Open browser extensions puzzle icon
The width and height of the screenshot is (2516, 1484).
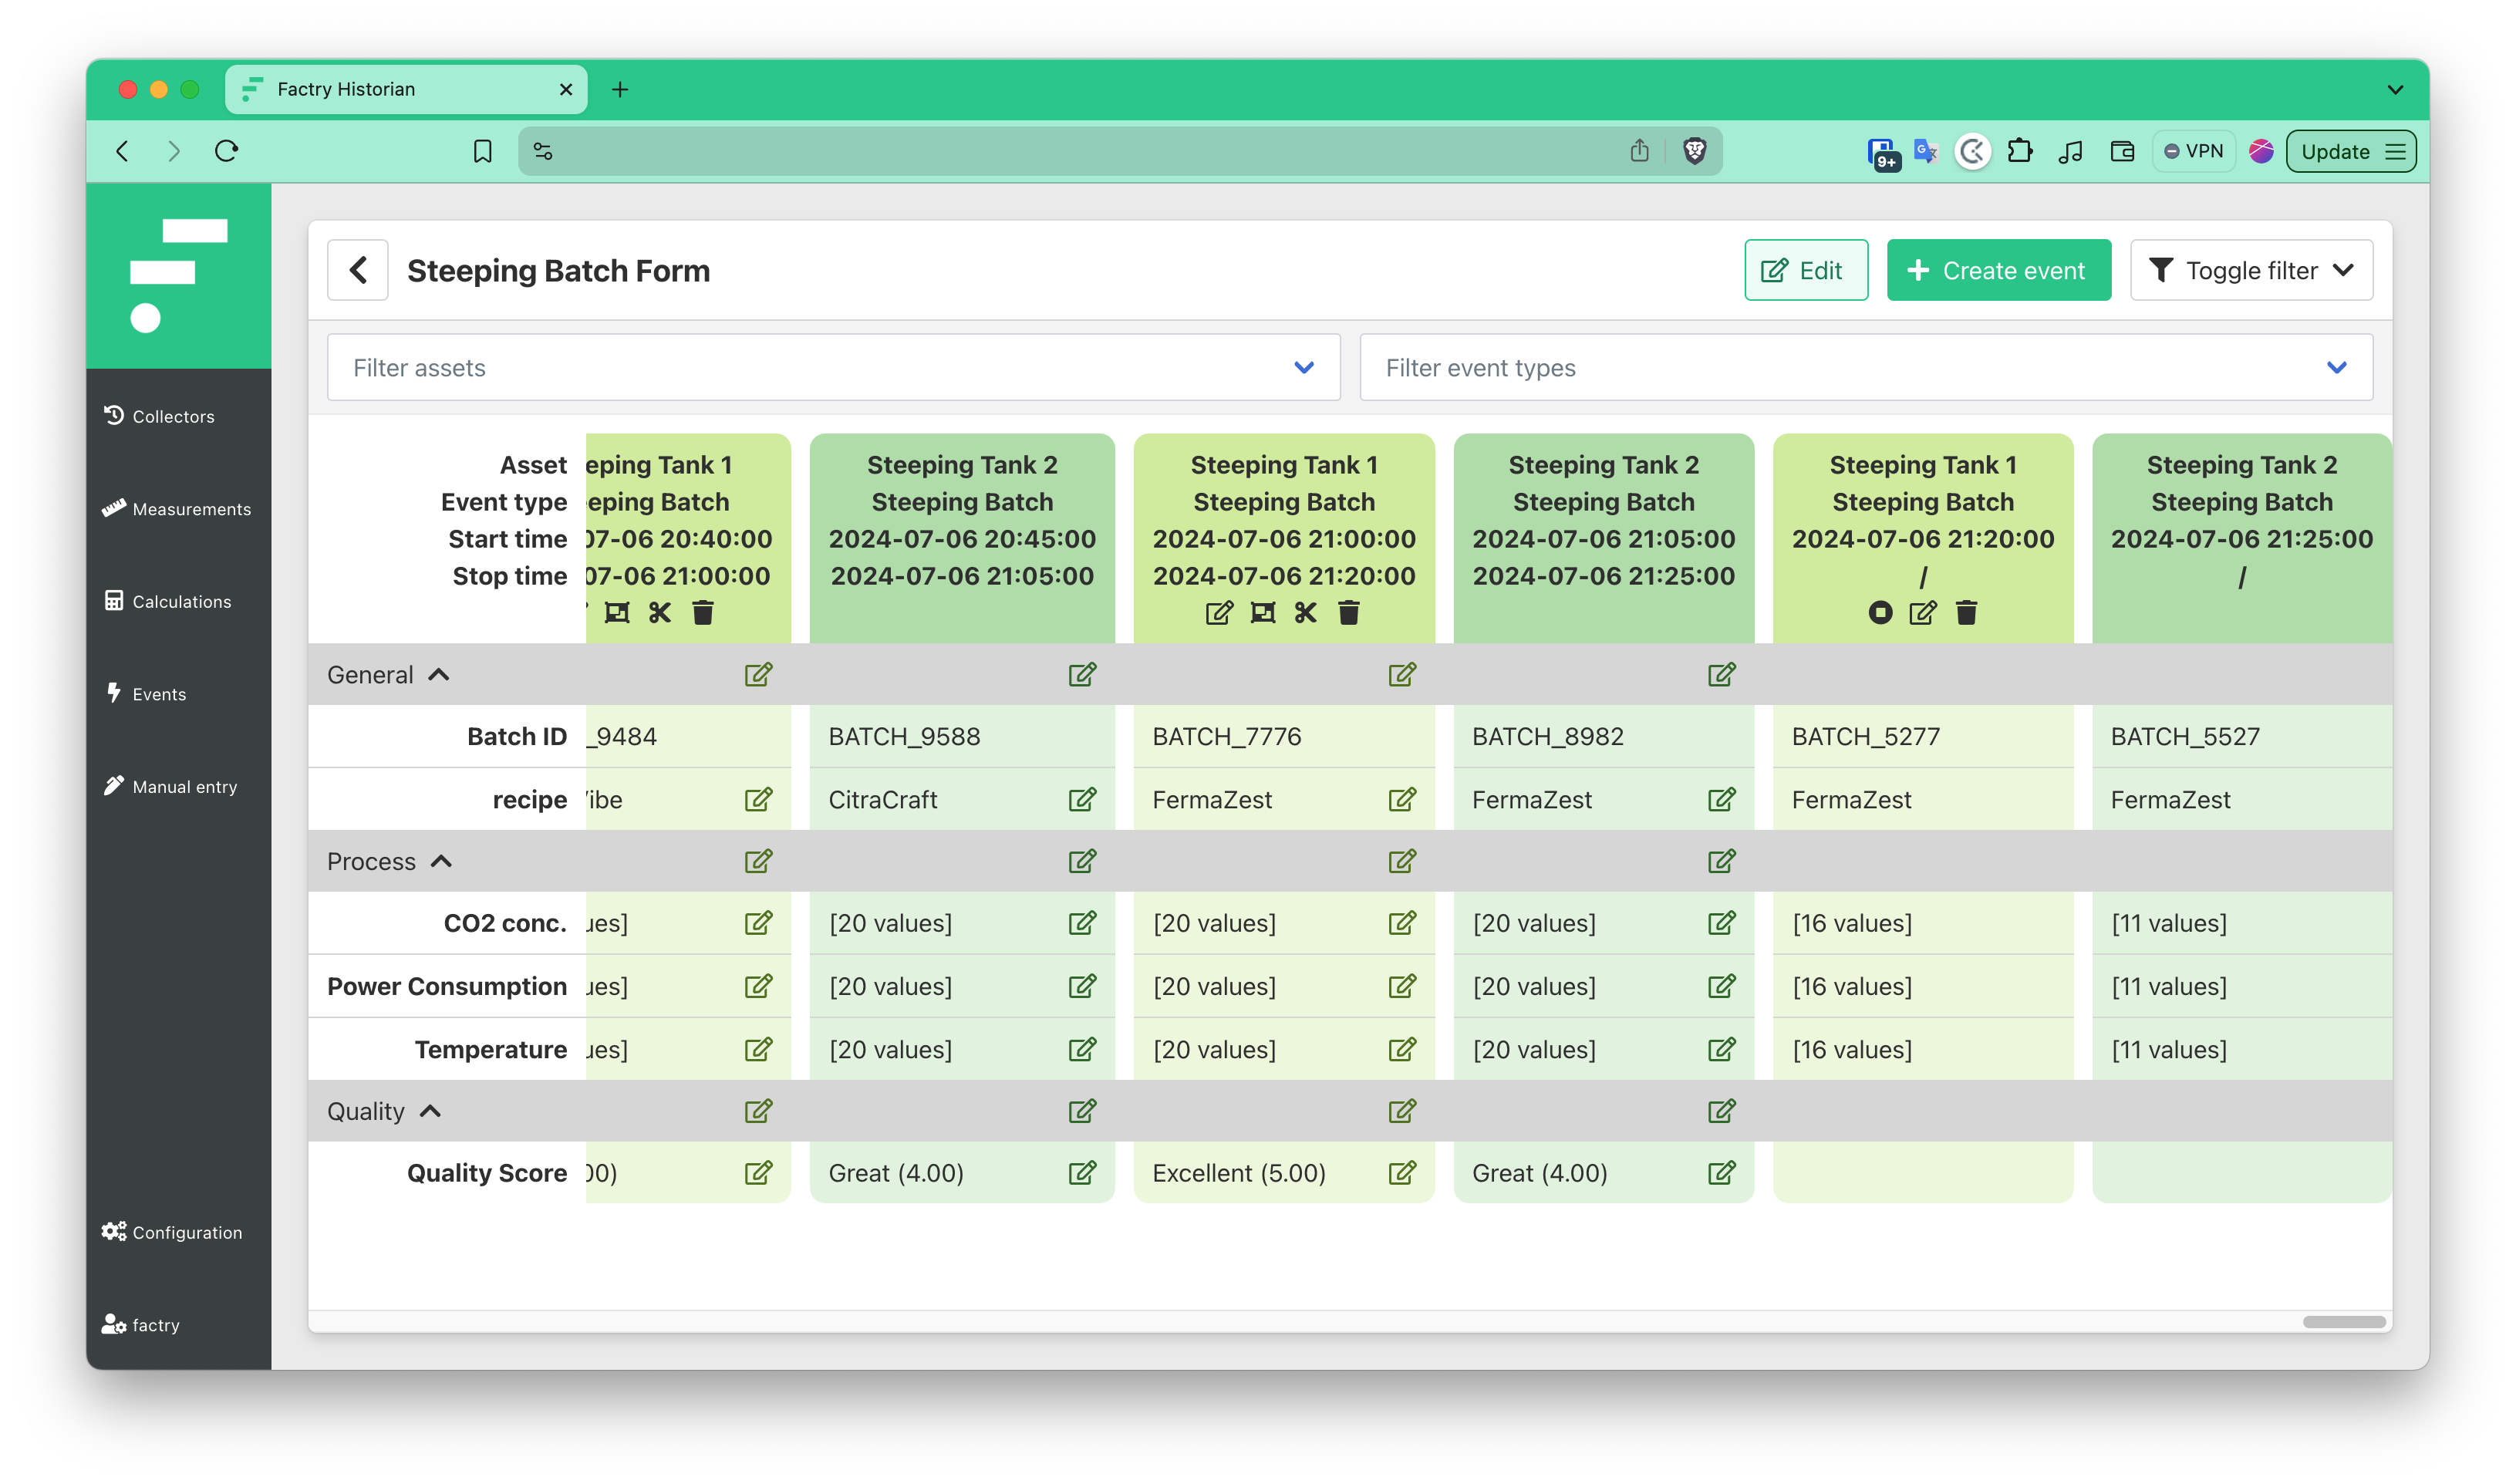click(2019, 151)
